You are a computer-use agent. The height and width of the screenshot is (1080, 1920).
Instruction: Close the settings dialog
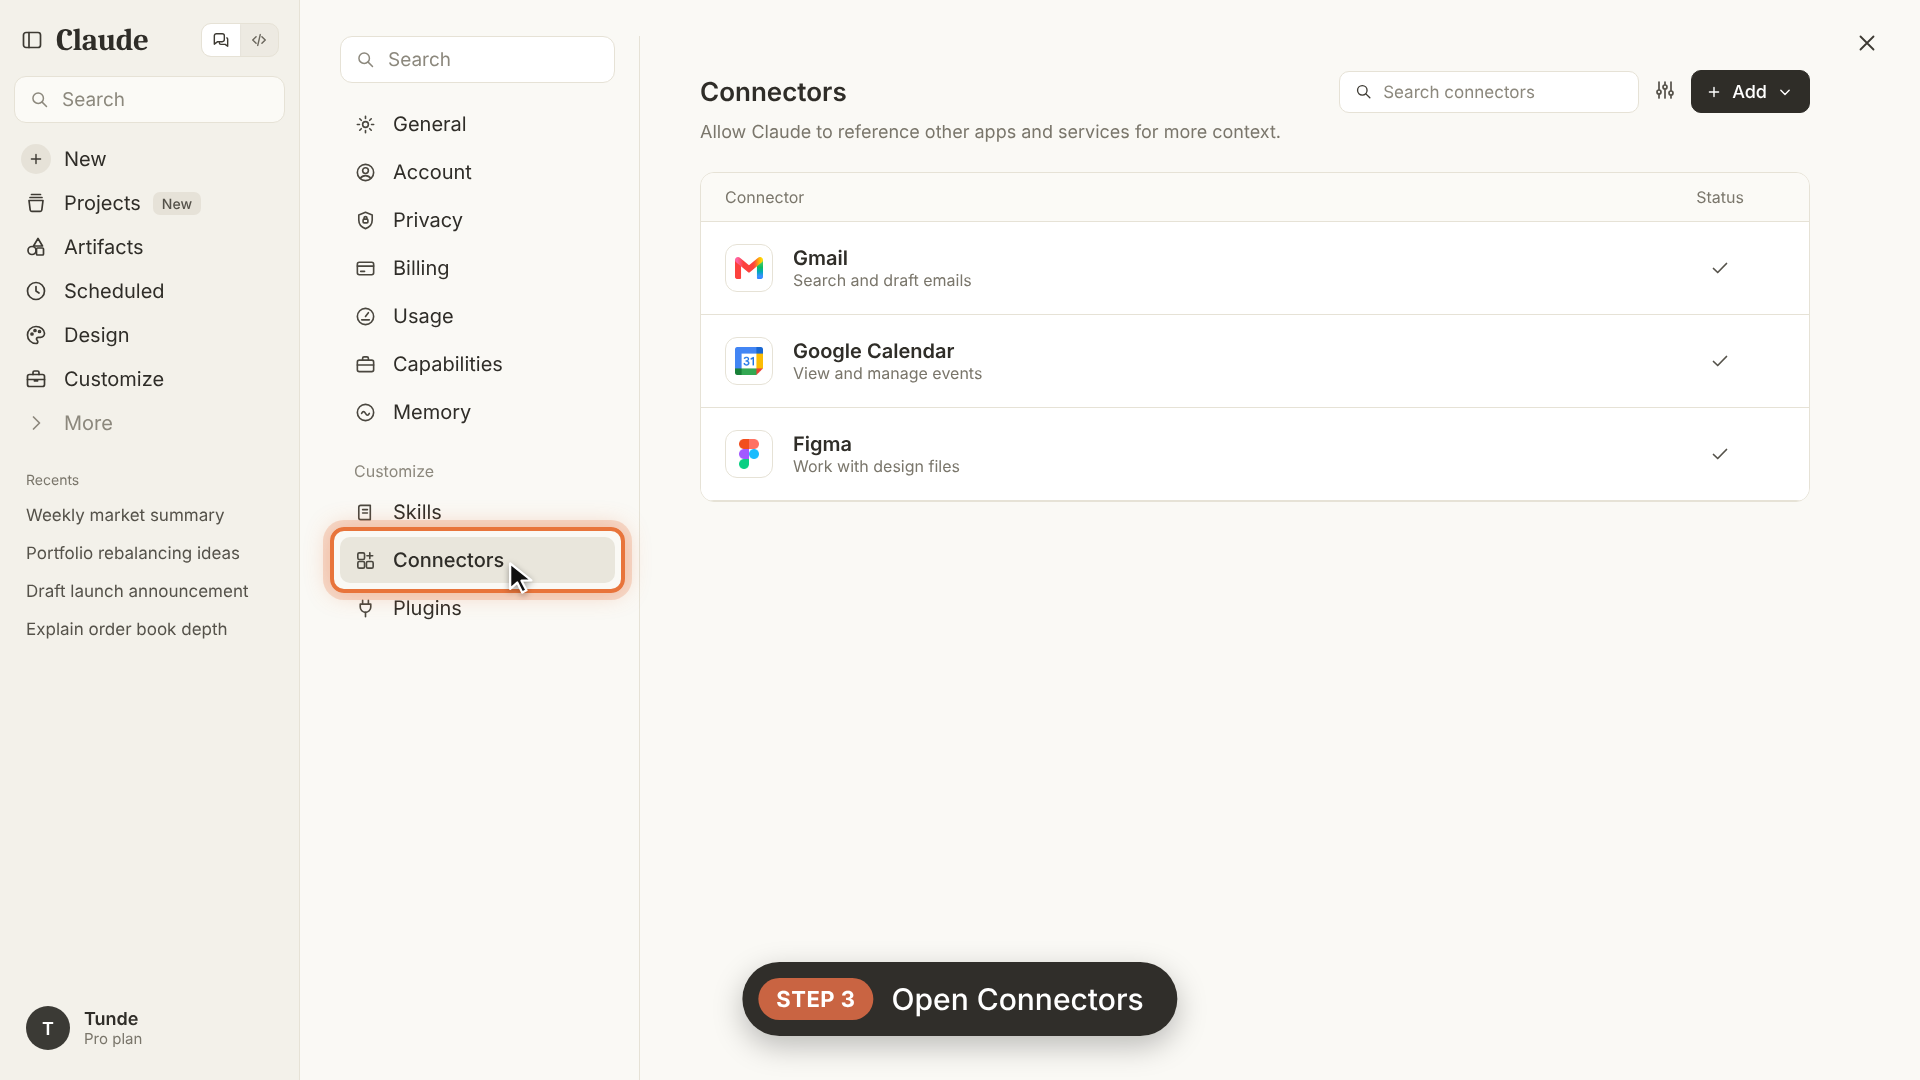tap(1867, 43)
